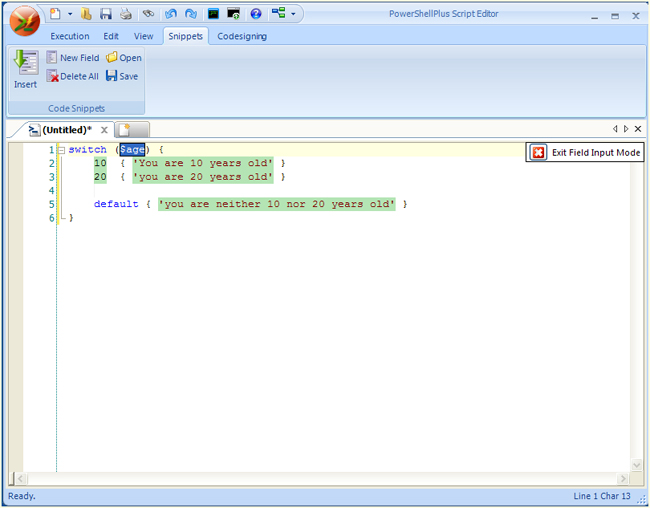
Task: Insert a code snippet
Action: tap(26, 69)
